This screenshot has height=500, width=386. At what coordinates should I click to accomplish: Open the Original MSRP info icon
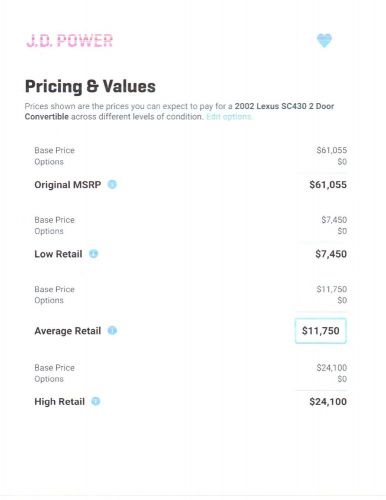tap(112, 184)
